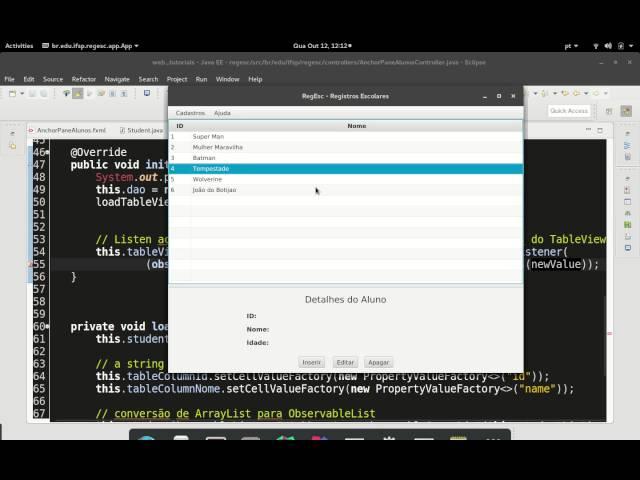
Task: Open GNOME Activities overview
Action: 19,45
